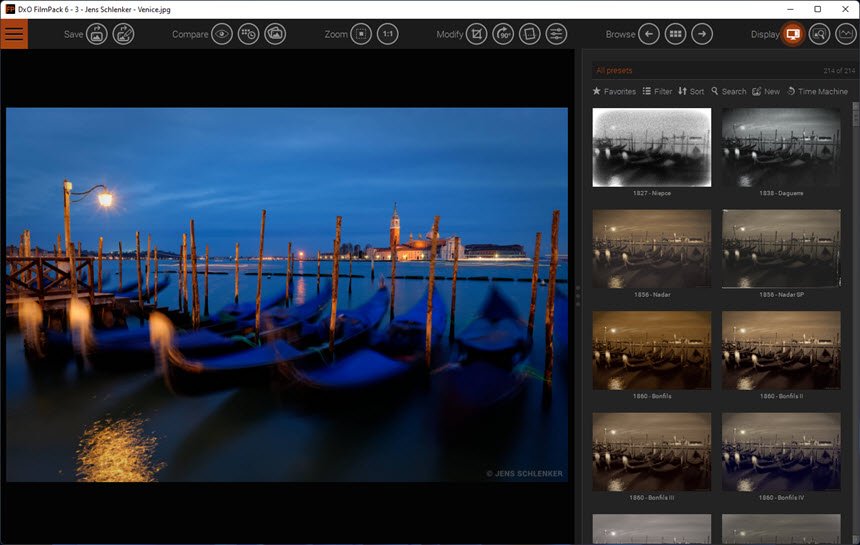Click the Save image icon
Image resolution: width=860 pixels, height=545 pixels.
click(97, 34)
